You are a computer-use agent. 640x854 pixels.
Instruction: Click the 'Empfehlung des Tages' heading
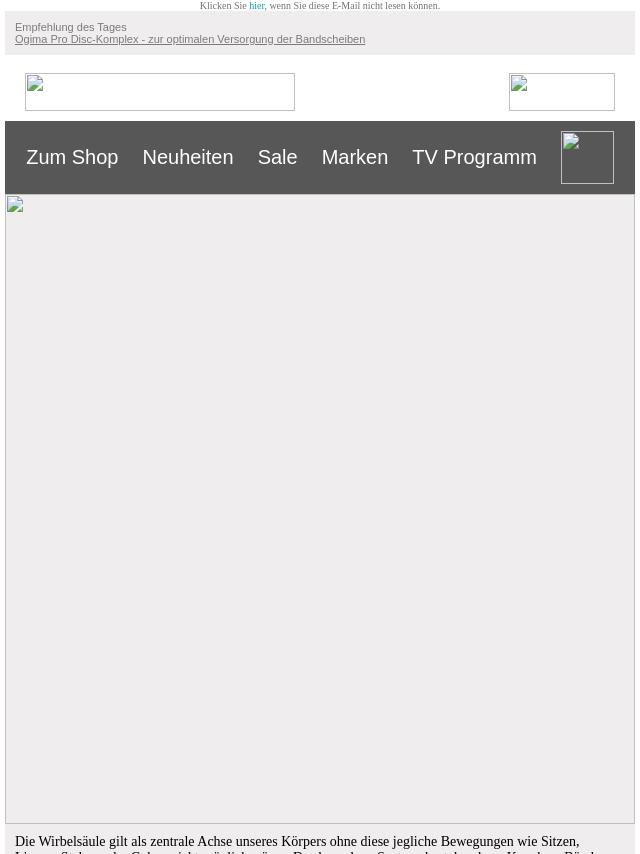tap(71, 27)
